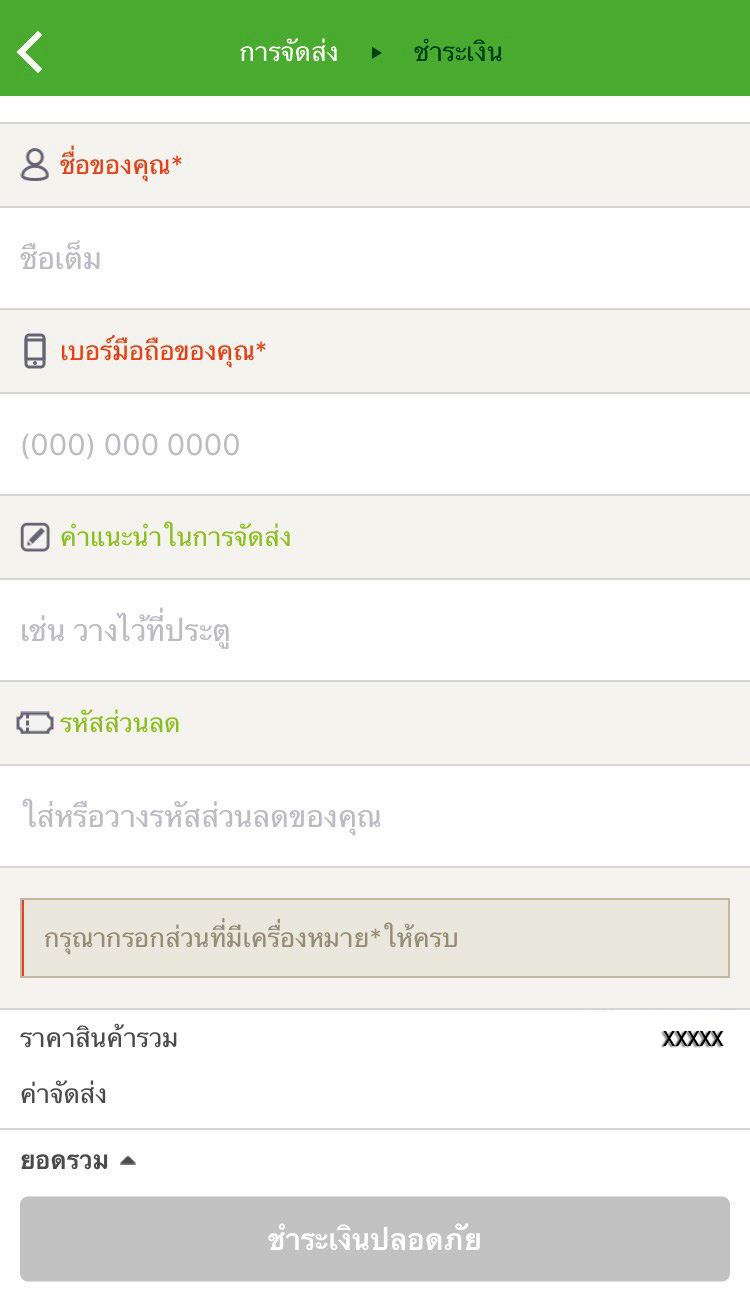Click the ราคาสินค้ารวม price row
Image resolution: width=750 pixels, height=1302 pixels.
point(375,1039)
